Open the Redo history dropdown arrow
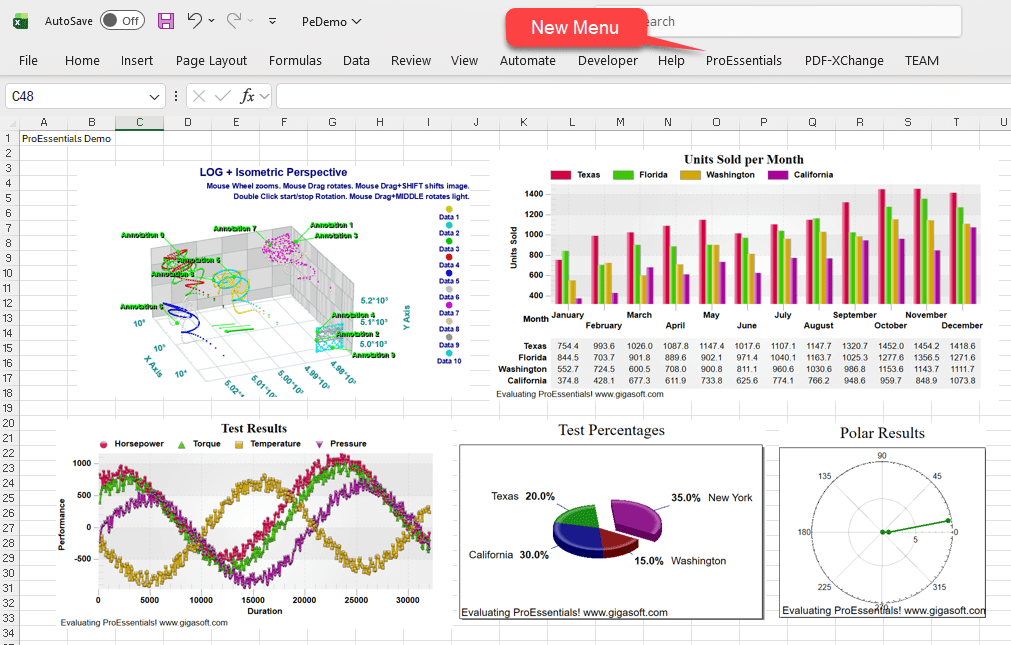 [x=251, y=21]
